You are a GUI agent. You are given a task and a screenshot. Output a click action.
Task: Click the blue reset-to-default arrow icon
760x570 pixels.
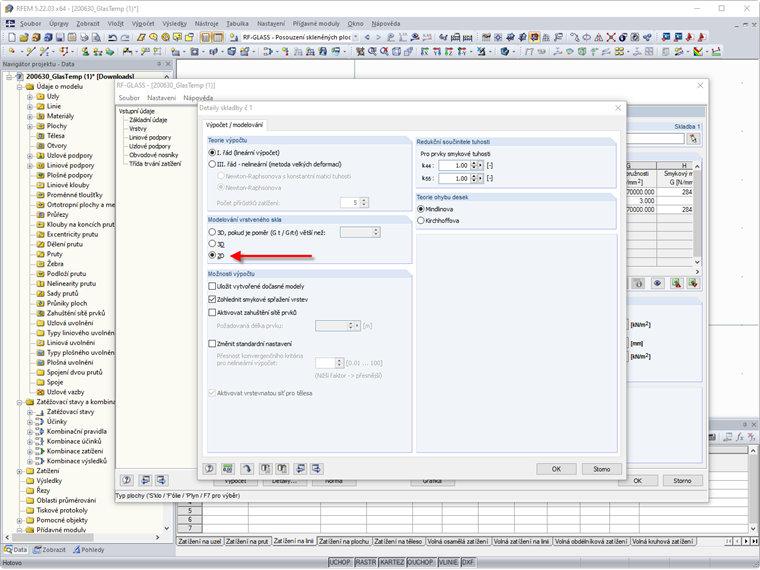tap(247, 469)
